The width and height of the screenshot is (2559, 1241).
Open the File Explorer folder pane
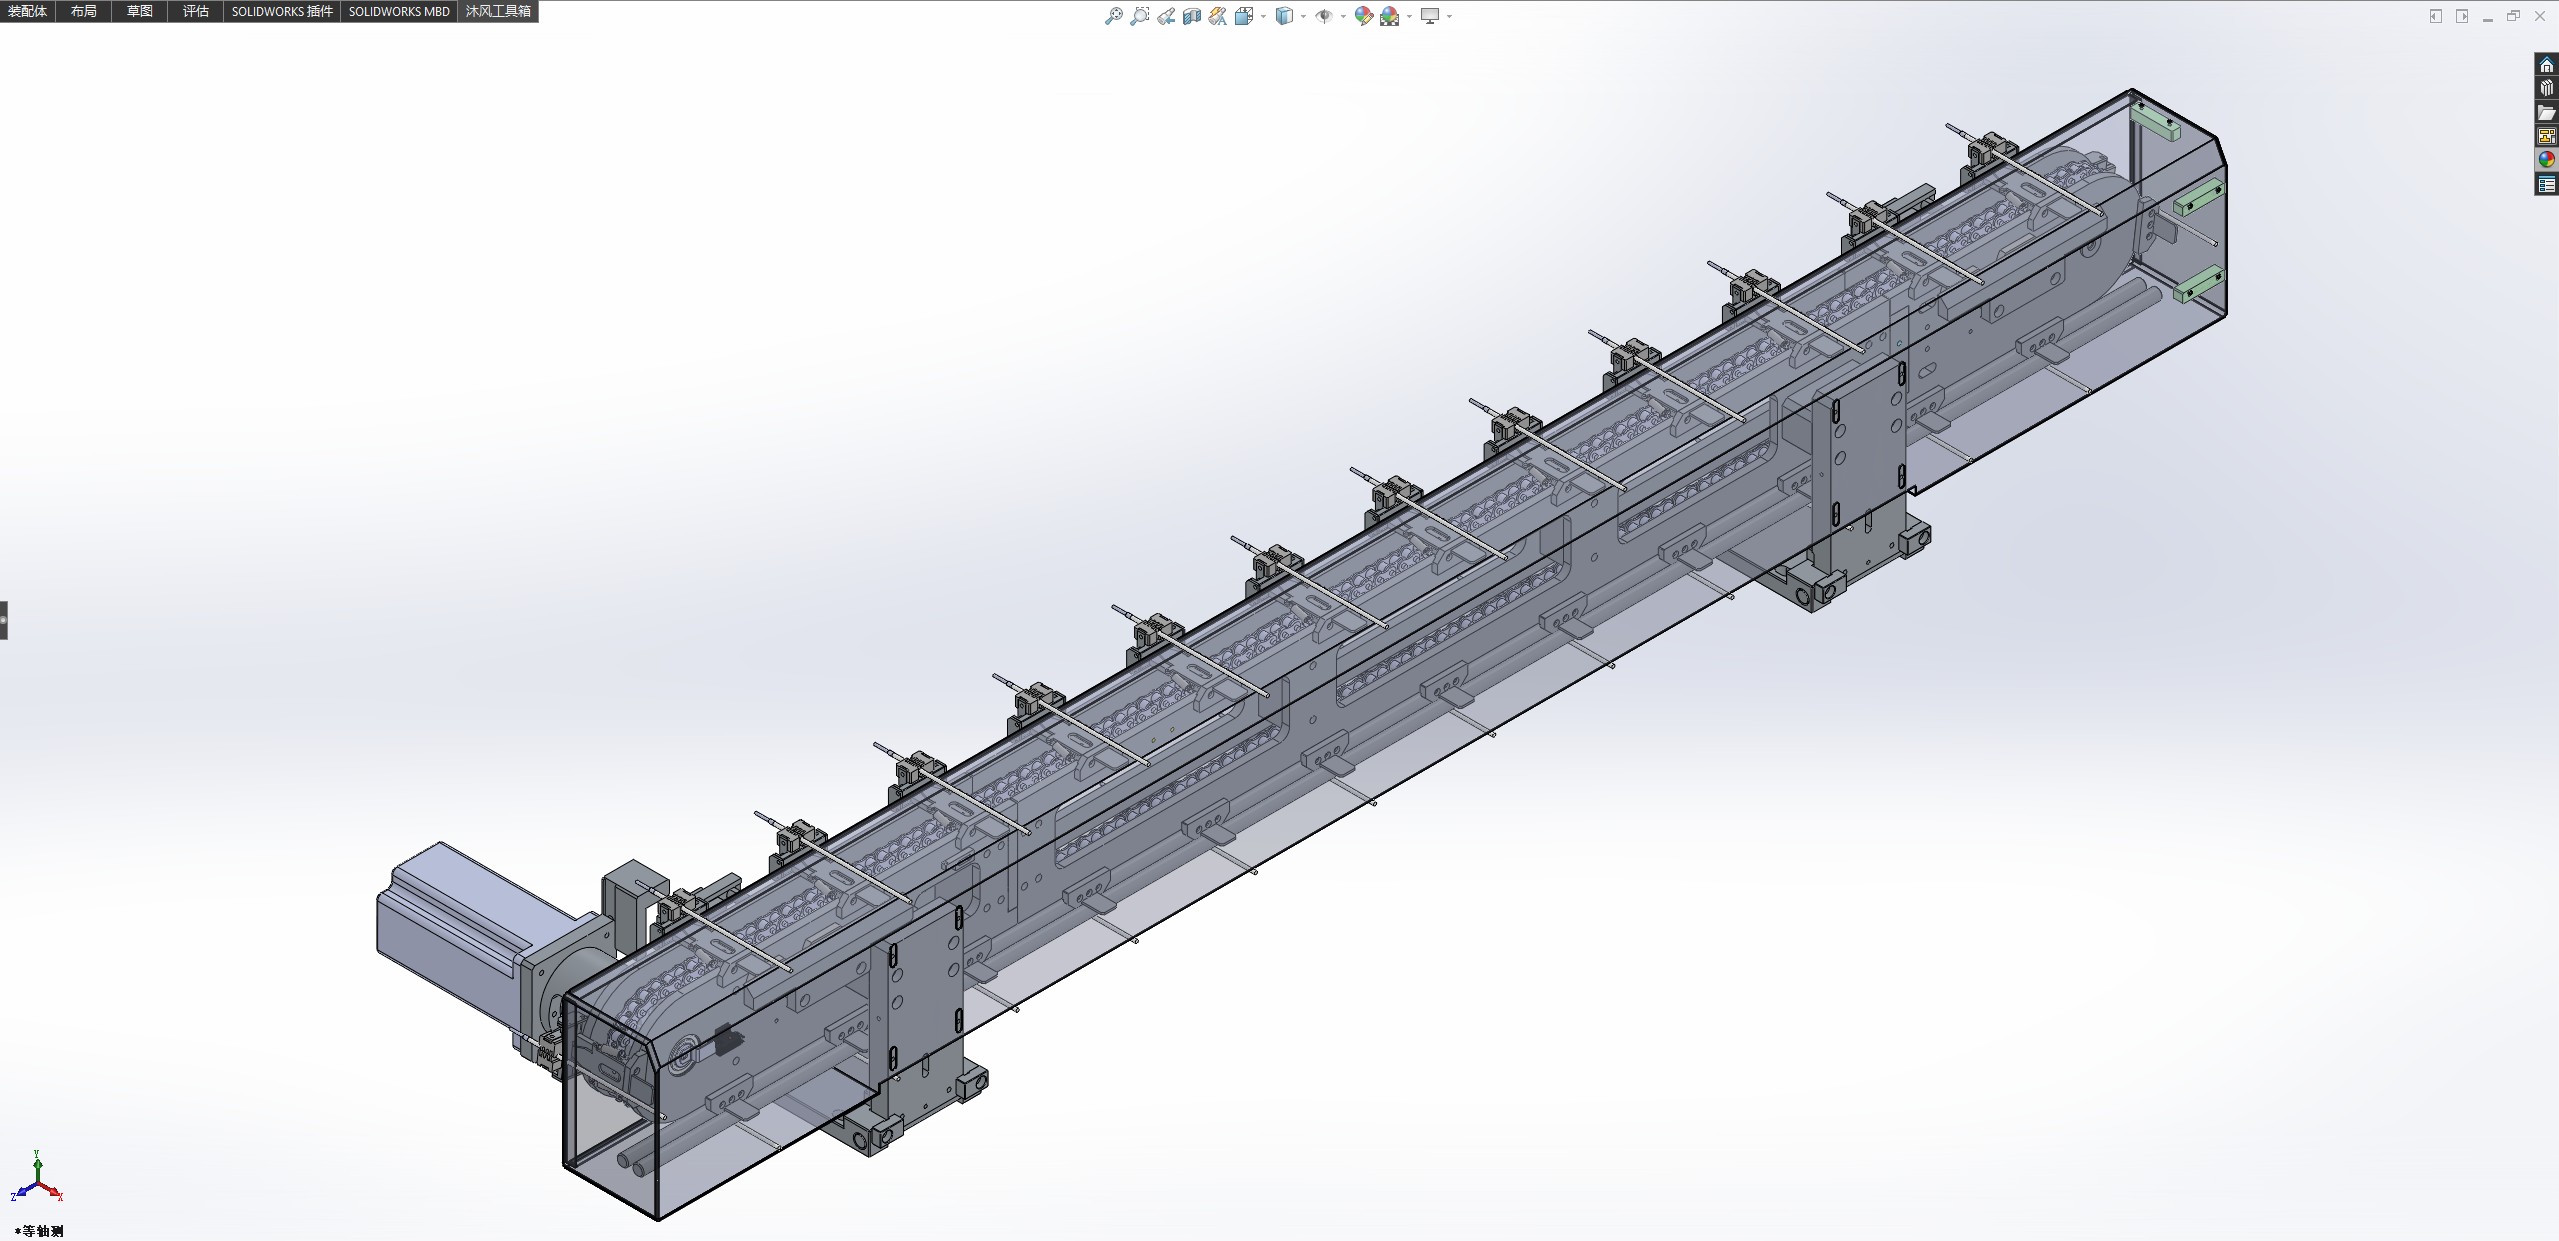coord(2547,112)
